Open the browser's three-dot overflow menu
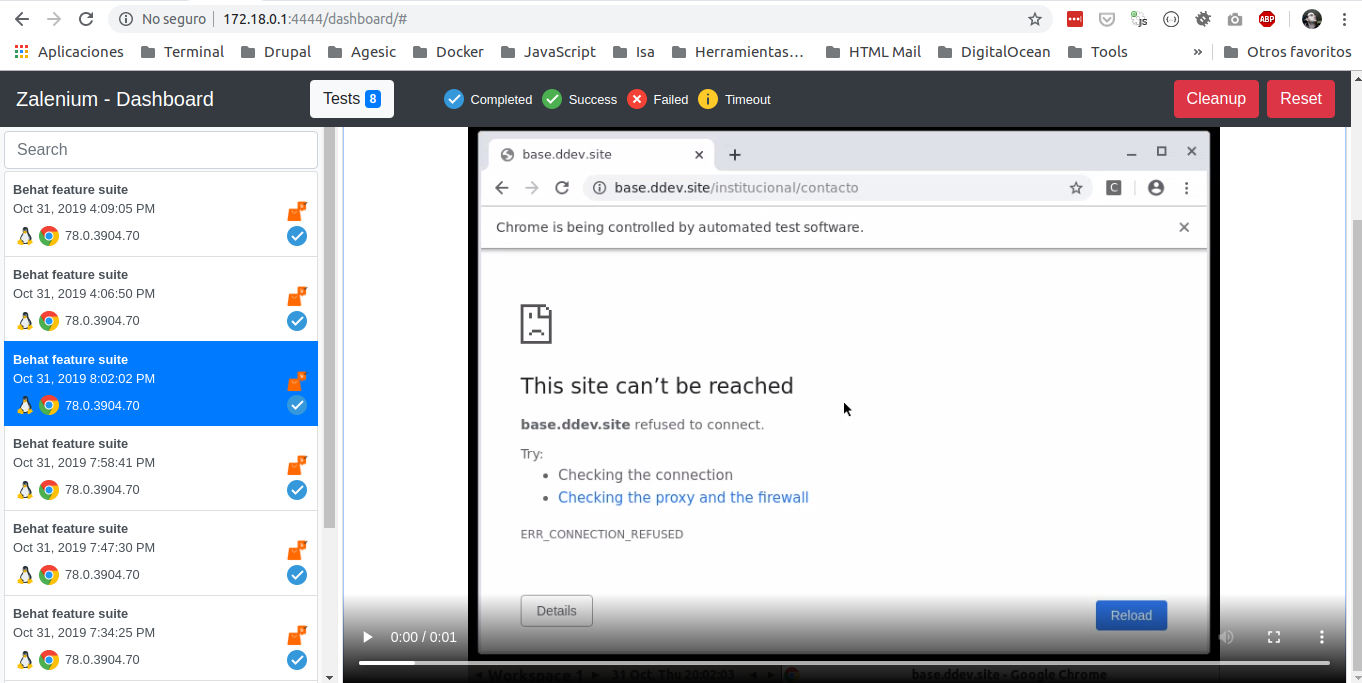 pyautogui.click(x=1345, y=18)
